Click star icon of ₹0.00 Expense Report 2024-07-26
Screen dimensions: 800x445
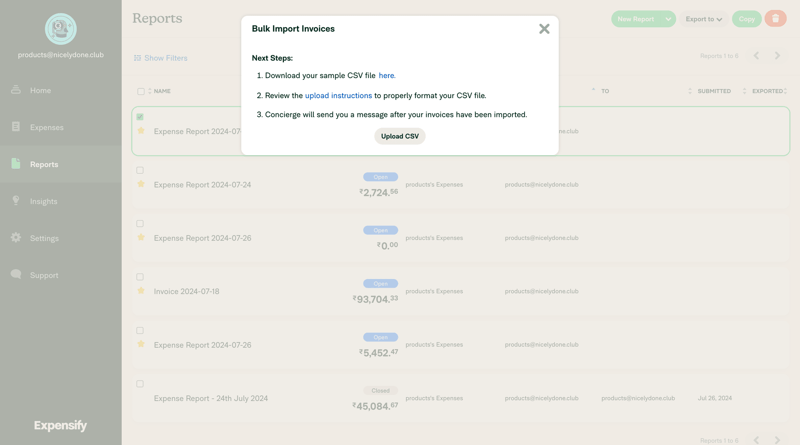(x=141, y=237)
